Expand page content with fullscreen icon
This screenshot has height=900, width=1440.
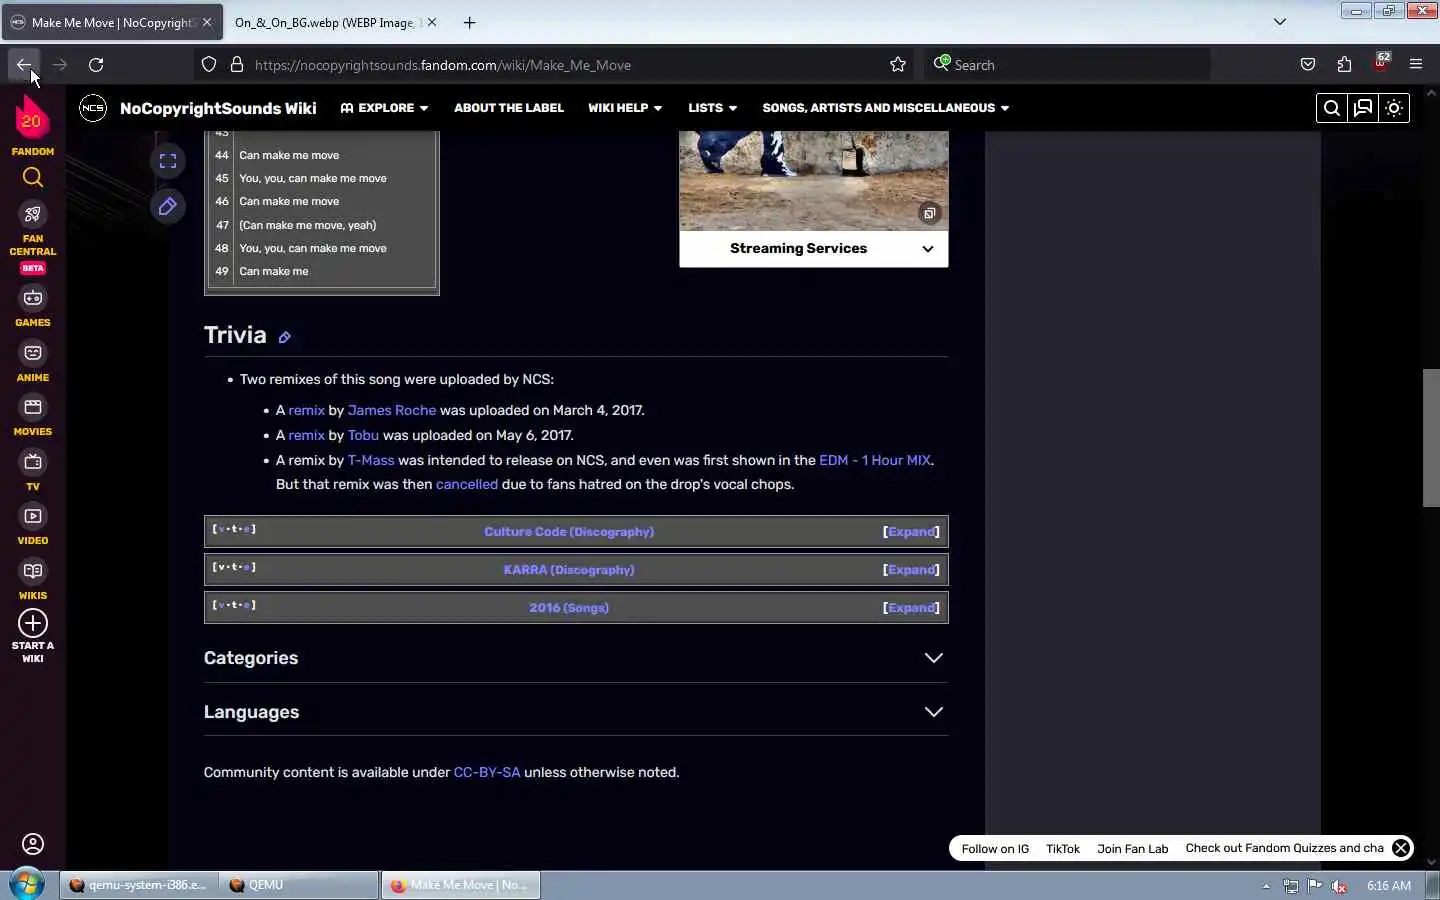(x=168, y=161)
